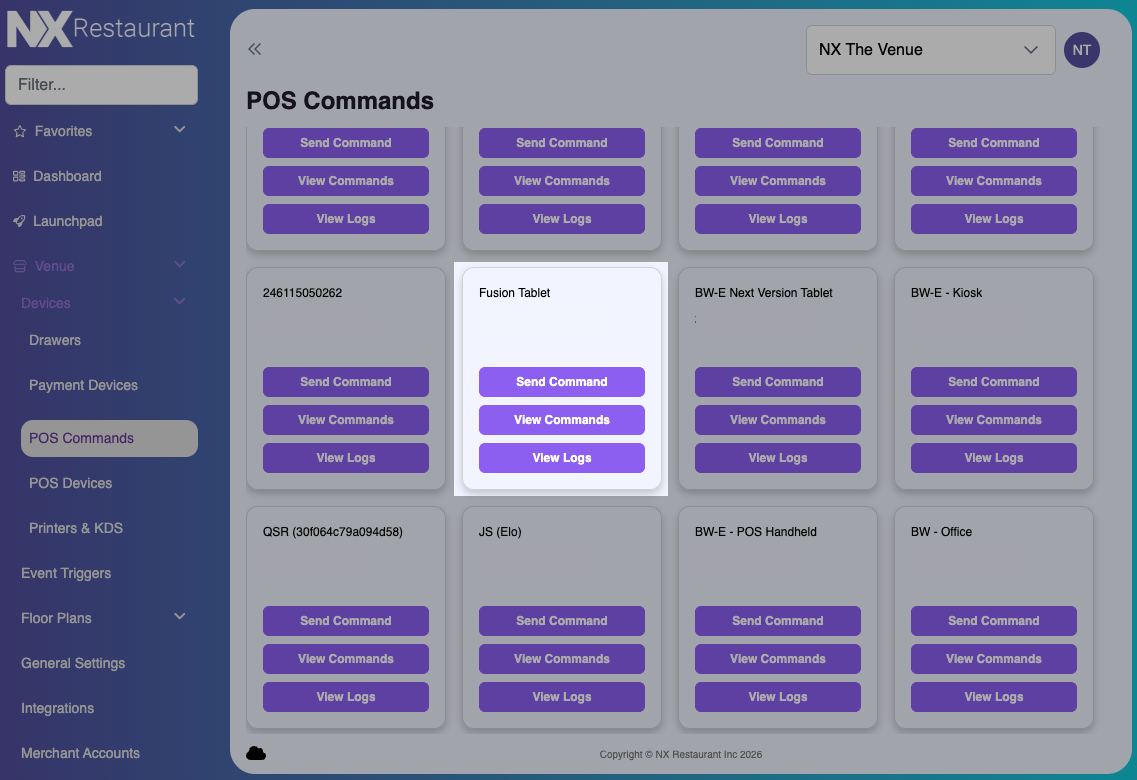This screenshot has height=780, width=1137.
Task: Click Send Command on the Fusion Tablet card
Action: (x=561, y=382)
